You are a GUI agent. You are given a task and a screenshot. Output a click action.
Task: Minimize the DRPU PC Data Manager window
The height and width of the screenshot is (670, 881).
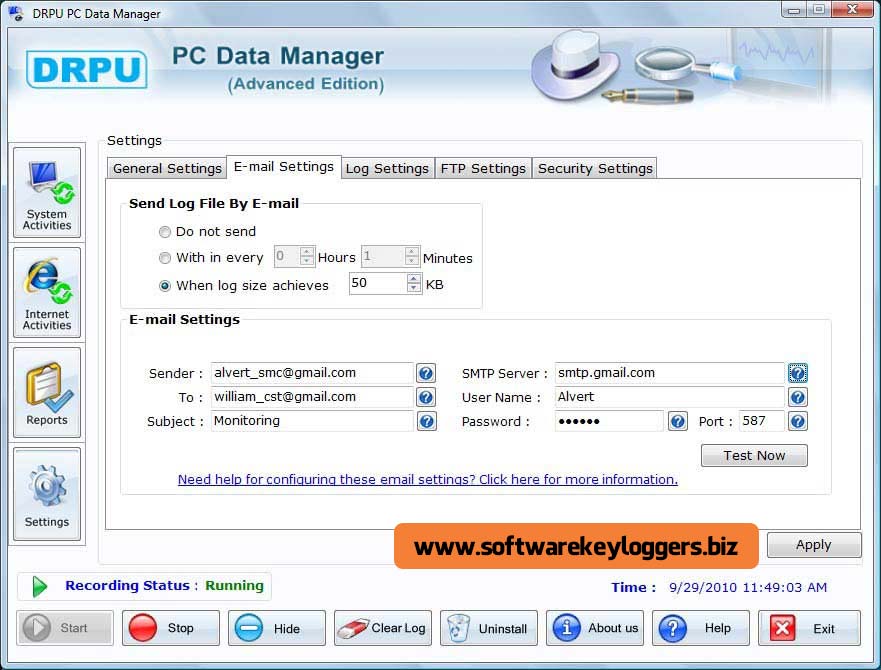click(794, 10)
